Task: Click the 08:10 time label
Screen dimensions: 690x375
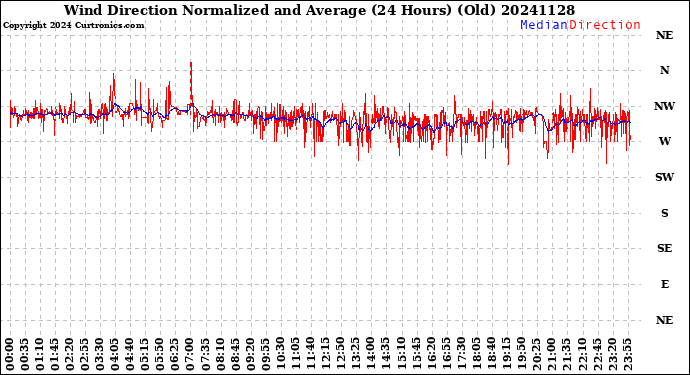Action: pyautogui.click(x=220, y=355)
